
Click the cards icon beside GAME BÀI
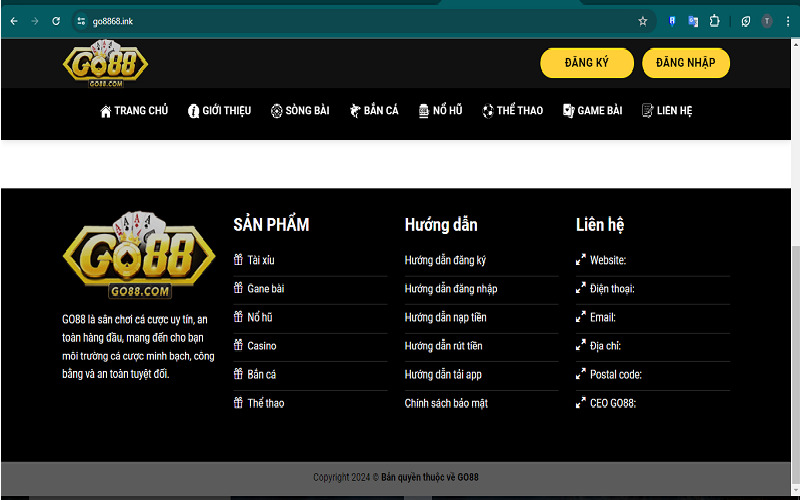pyautogui.click(x=568, y=111)
